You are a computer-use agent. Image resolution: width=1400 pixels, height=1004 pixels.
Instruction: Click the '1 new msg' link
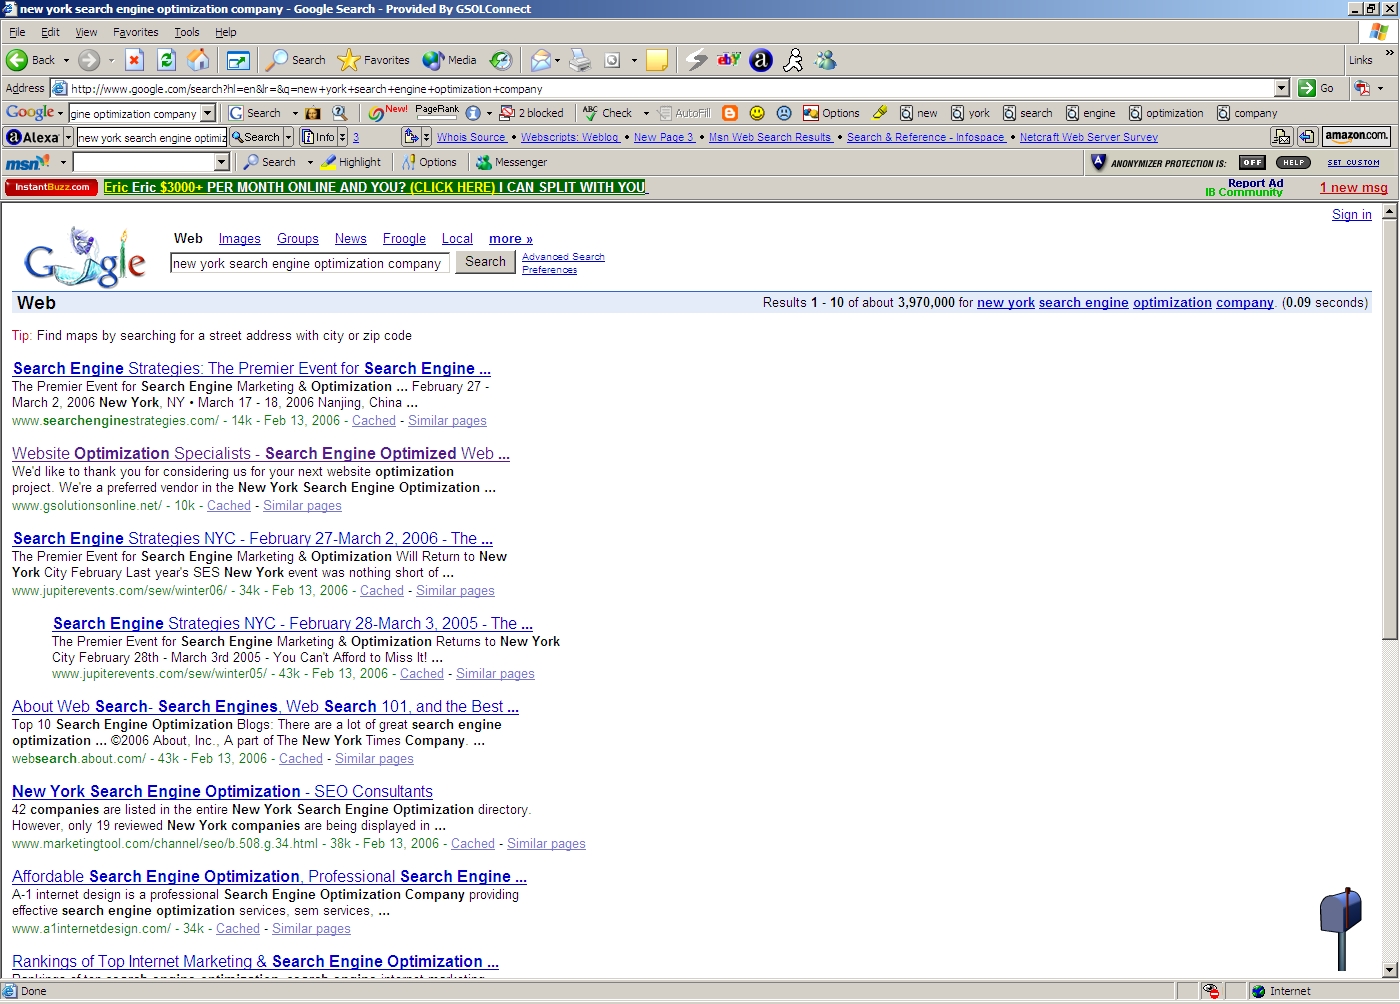pos(1353,188)
